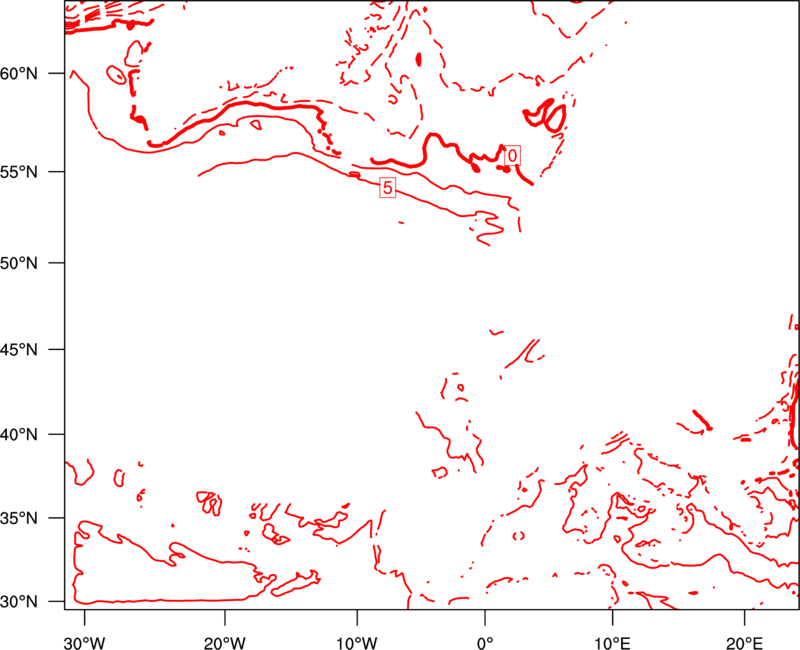Screen dimensions: 800x650
Task: Click the 20°E longitude axis label
Action: pyautogui.click(x=744, y=642)
